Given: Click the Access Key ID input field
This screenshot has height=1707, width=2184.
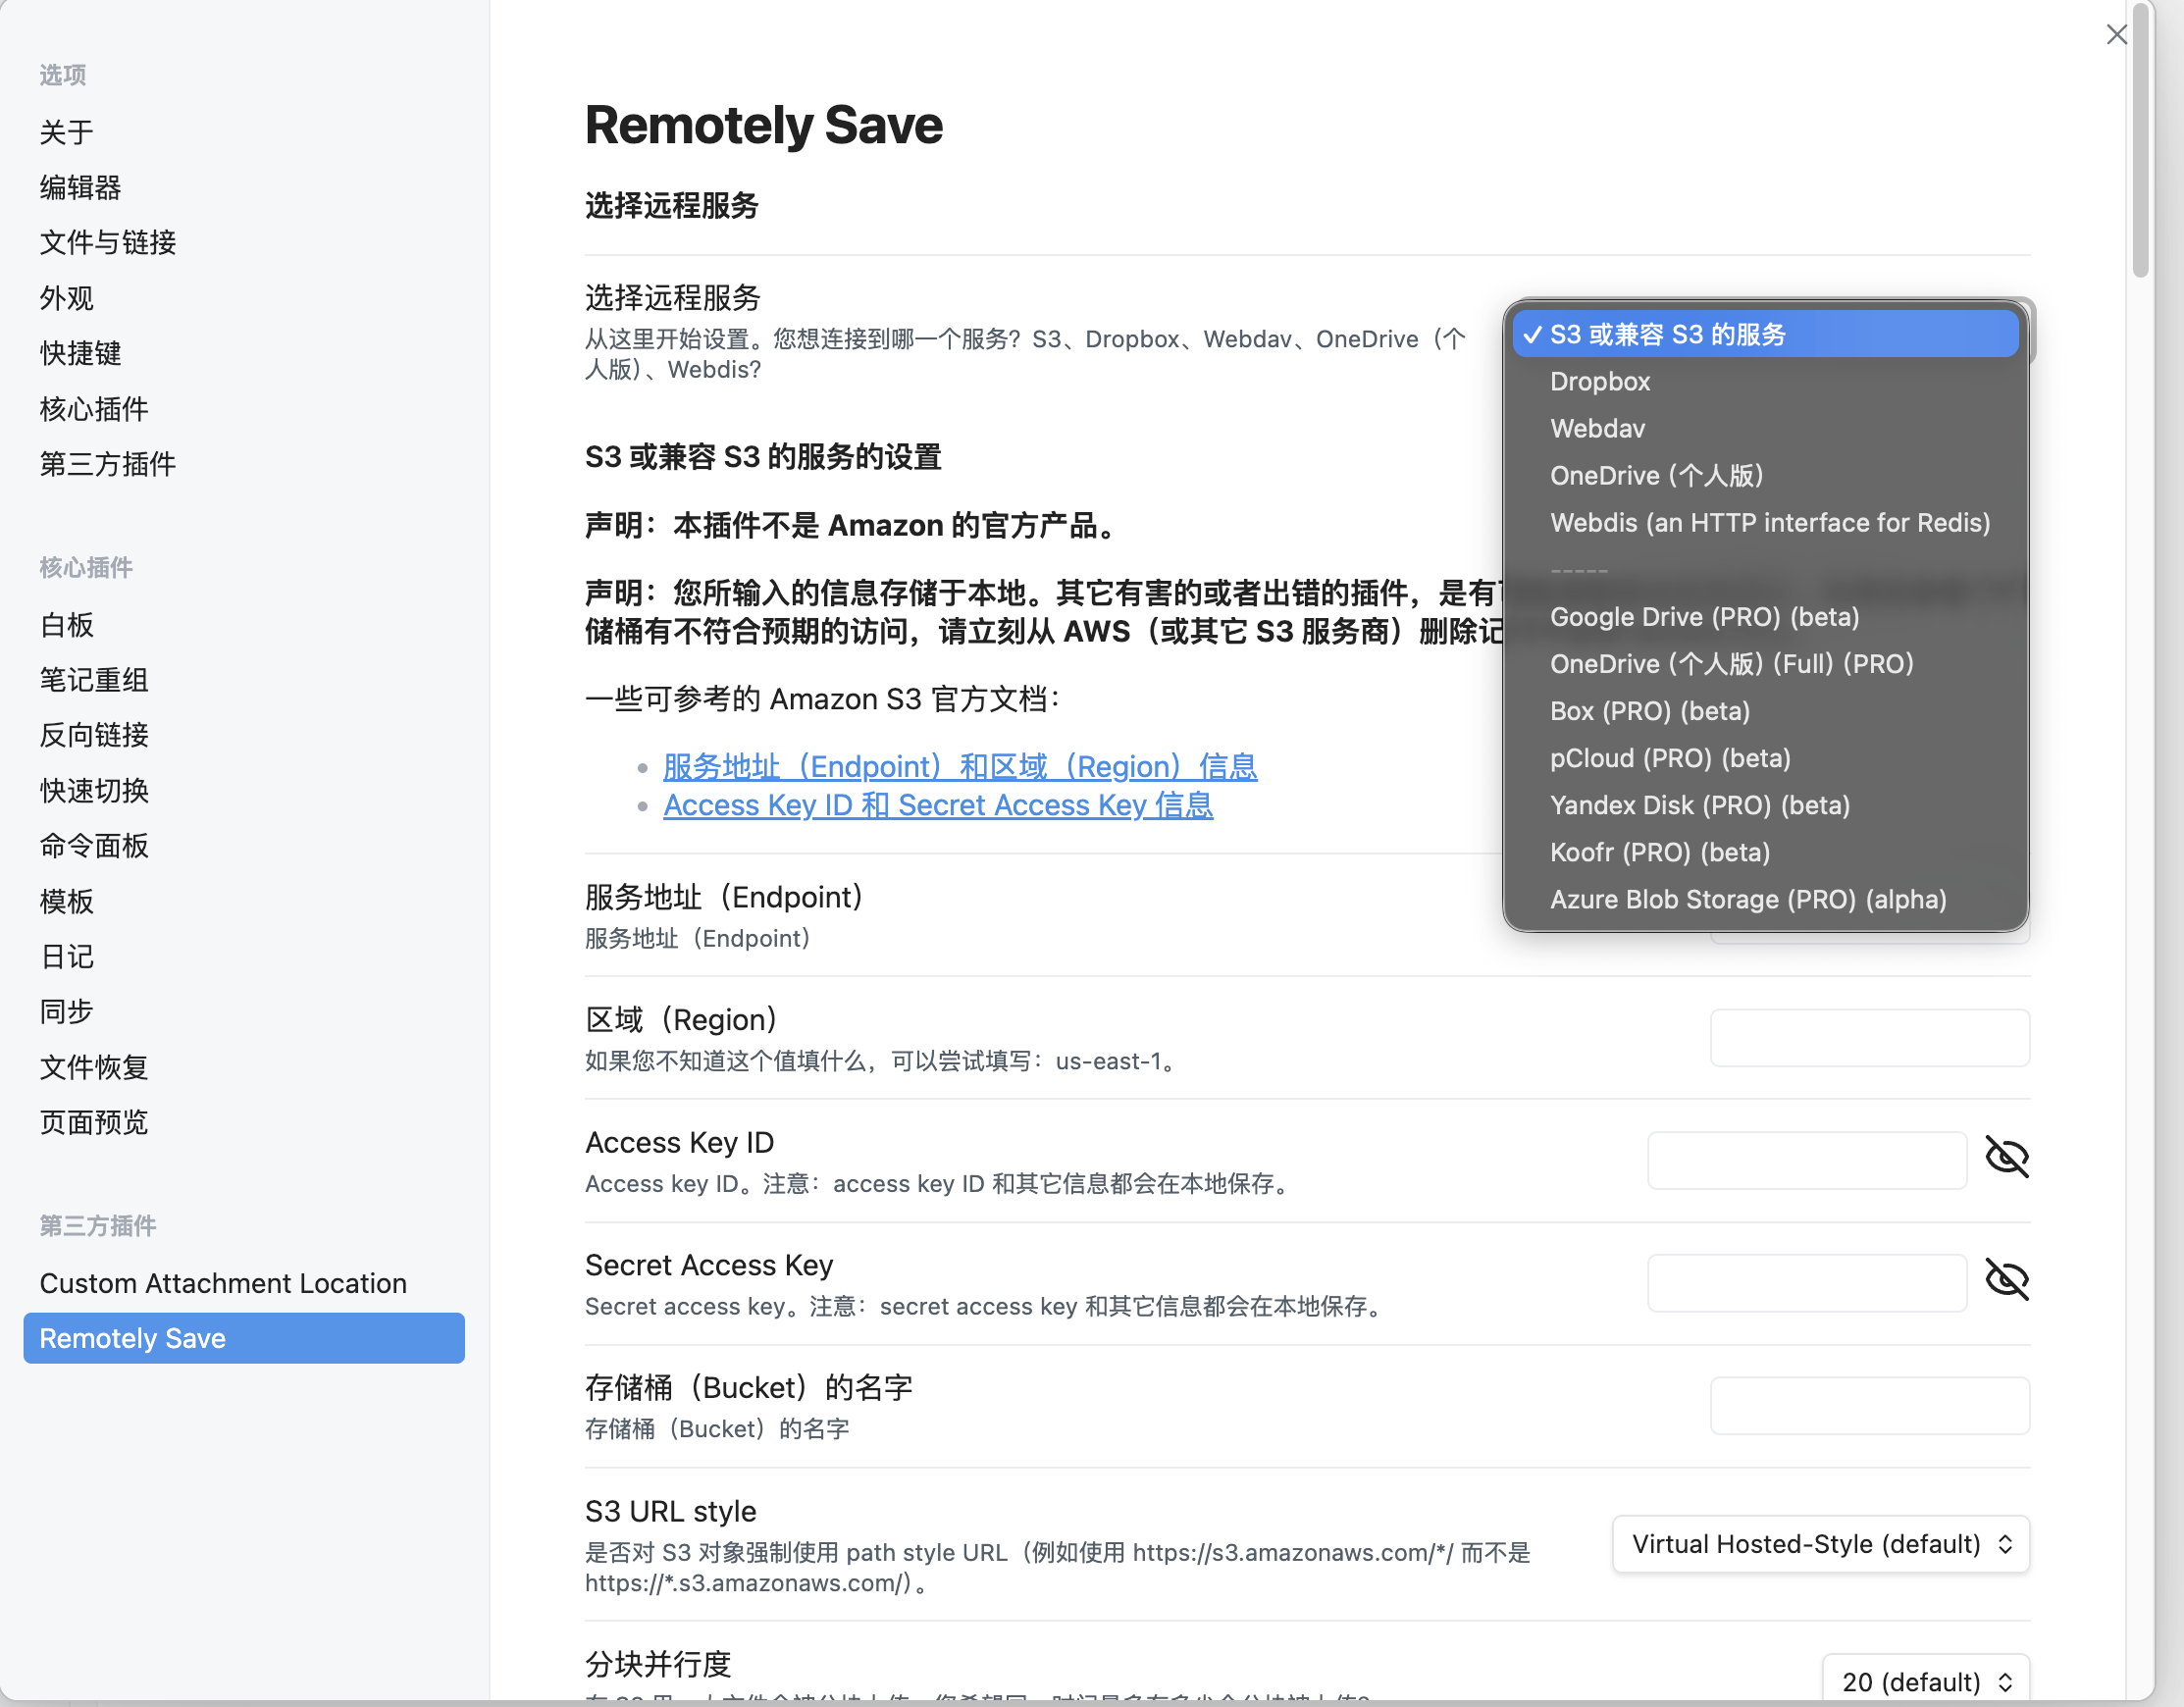Looking at the screenshot, I should (1806, 1160).
